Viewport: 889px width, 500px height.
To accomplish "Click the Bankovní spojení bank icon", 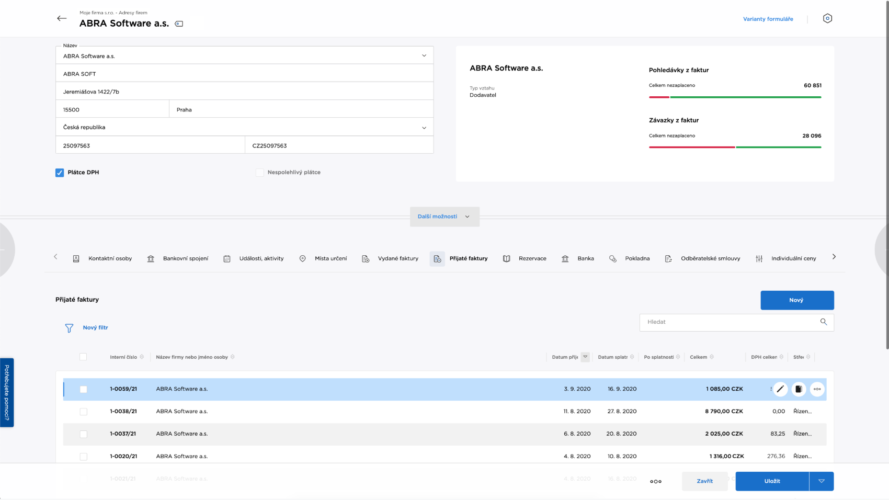I will pos(151,259).
